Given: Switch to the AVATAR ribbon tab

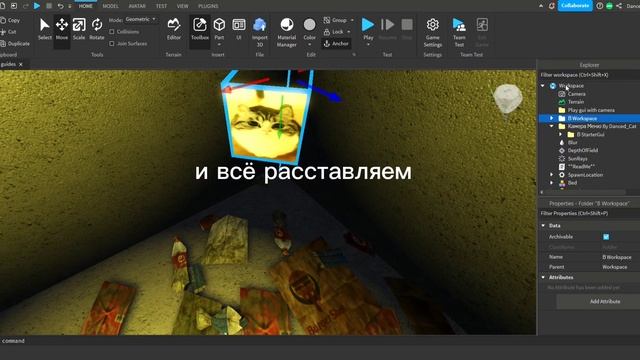Looking at the screenshot, I should 137,6.
